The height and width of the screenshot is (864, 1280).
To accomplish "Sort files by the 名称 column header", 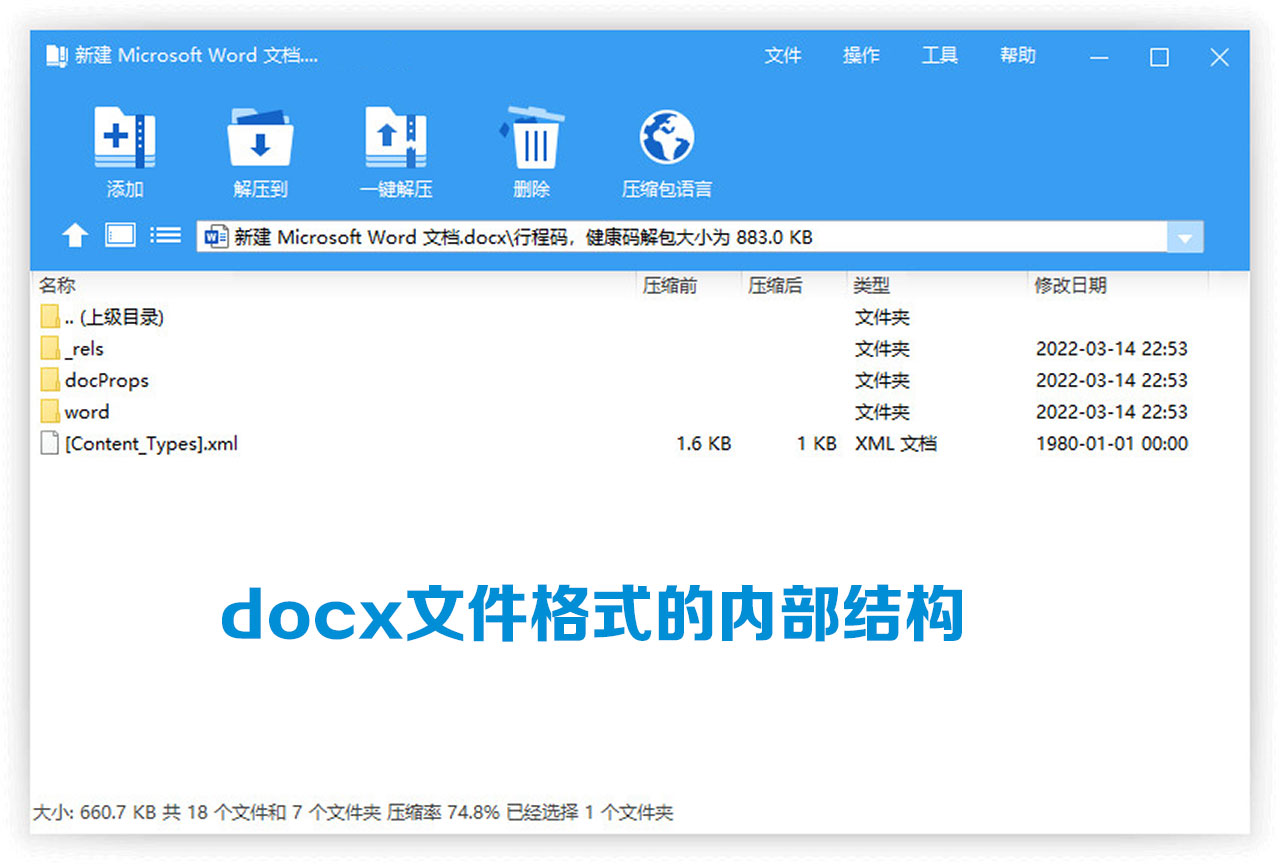I will tap(57, 285).
